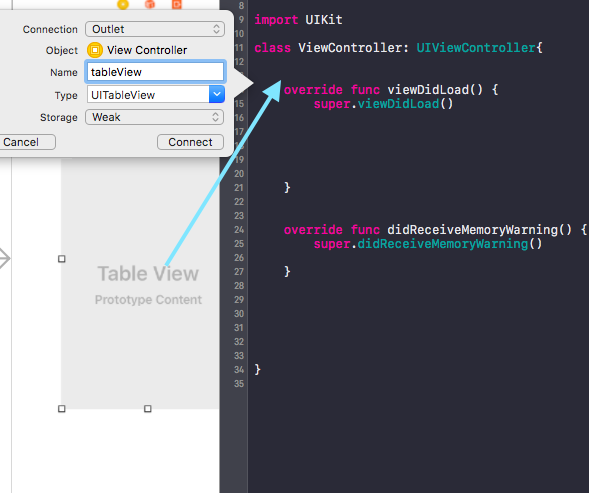Click the 'override func viewDidLoad()' line
The width and height of the screenshot is (589, 493).
click(x=391, y=90)
